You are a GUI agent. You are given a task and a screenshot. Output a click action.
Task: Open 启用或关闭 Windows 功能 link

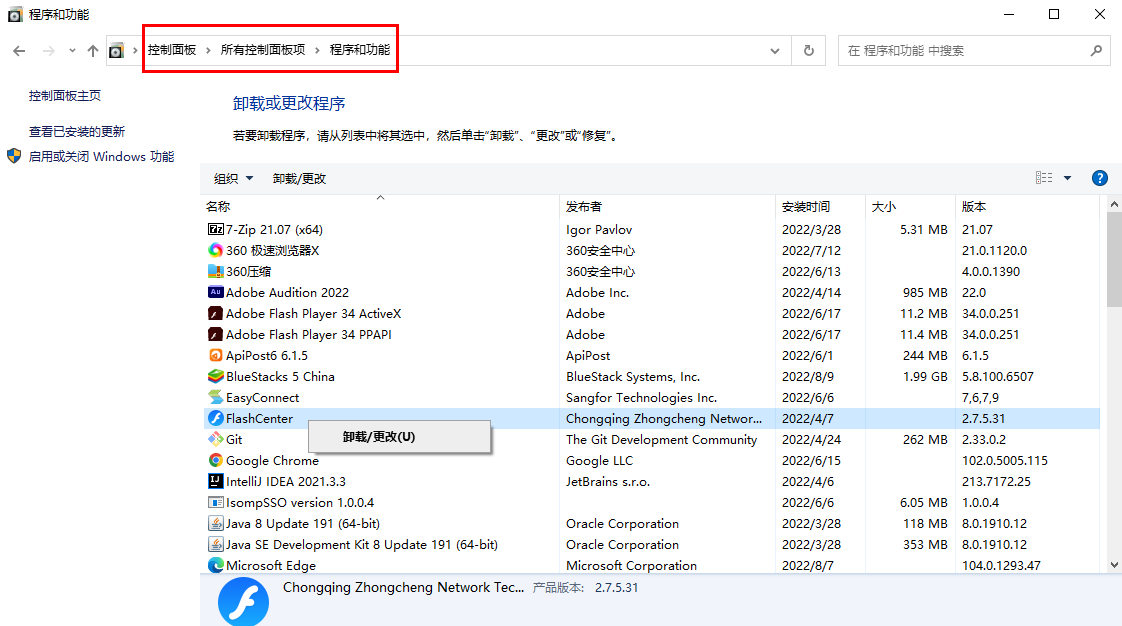tap(102, 157)
